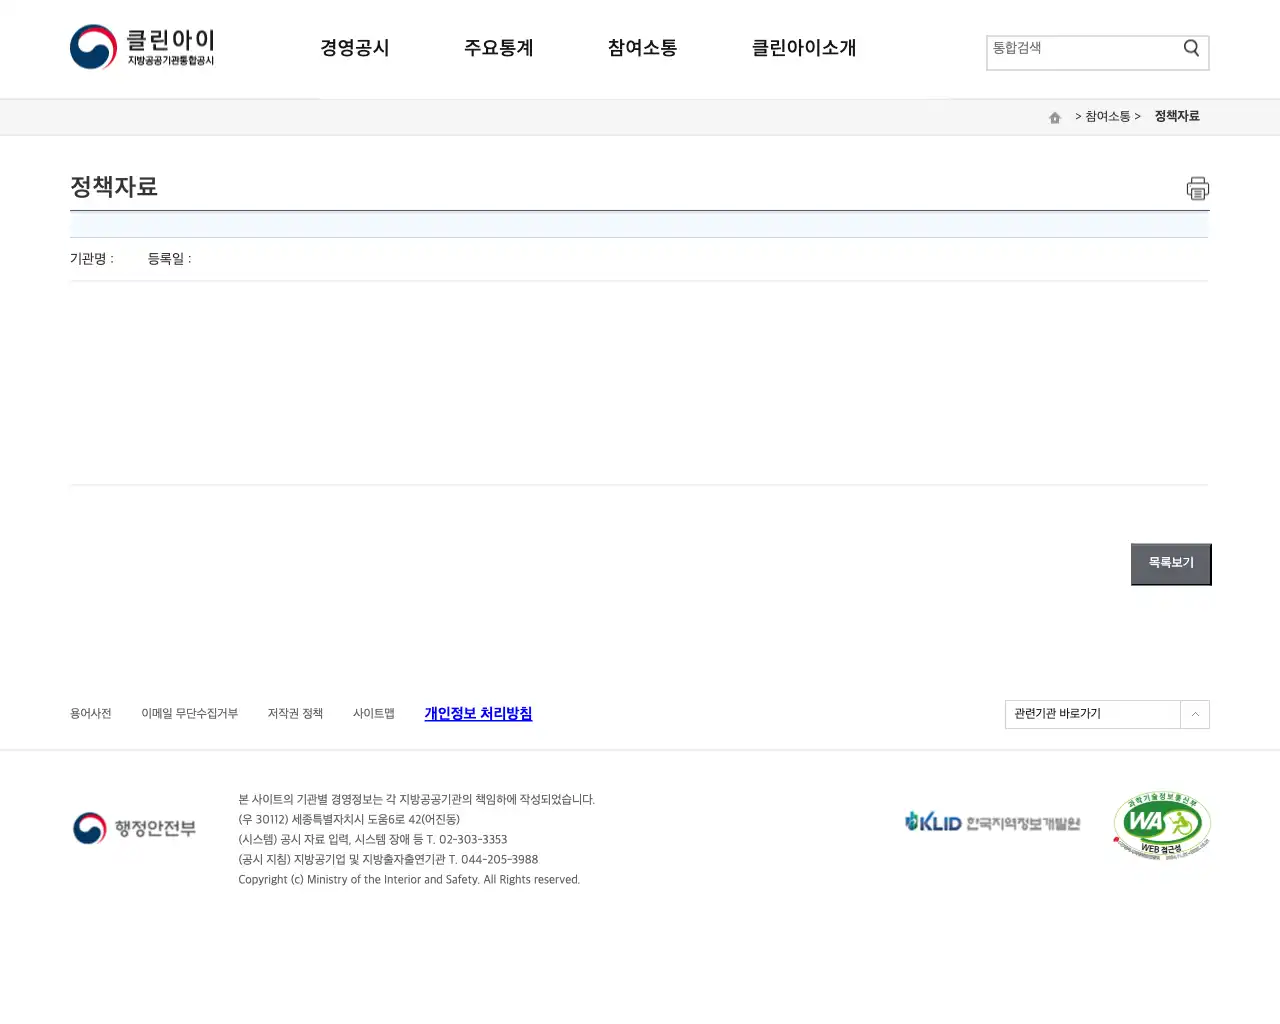Image resolution: width=1280 pixels, height=1024 pixels.
Task: Click the 사이트맵 footer link
Action: 373,714
